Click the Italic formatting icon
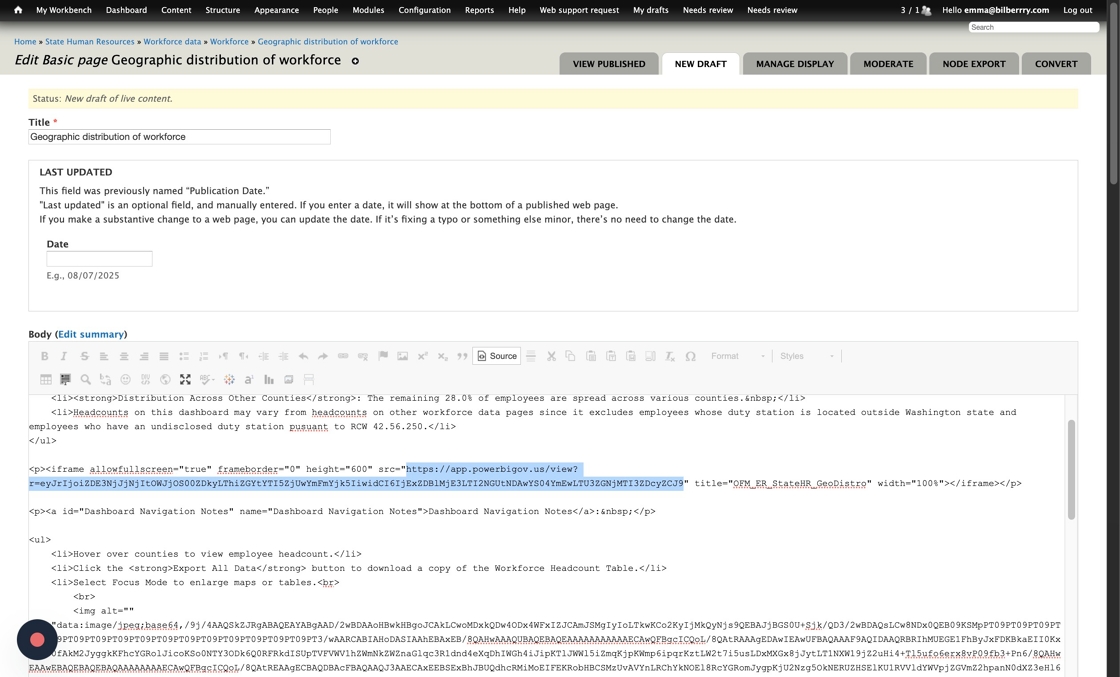 tap(64, 356)
